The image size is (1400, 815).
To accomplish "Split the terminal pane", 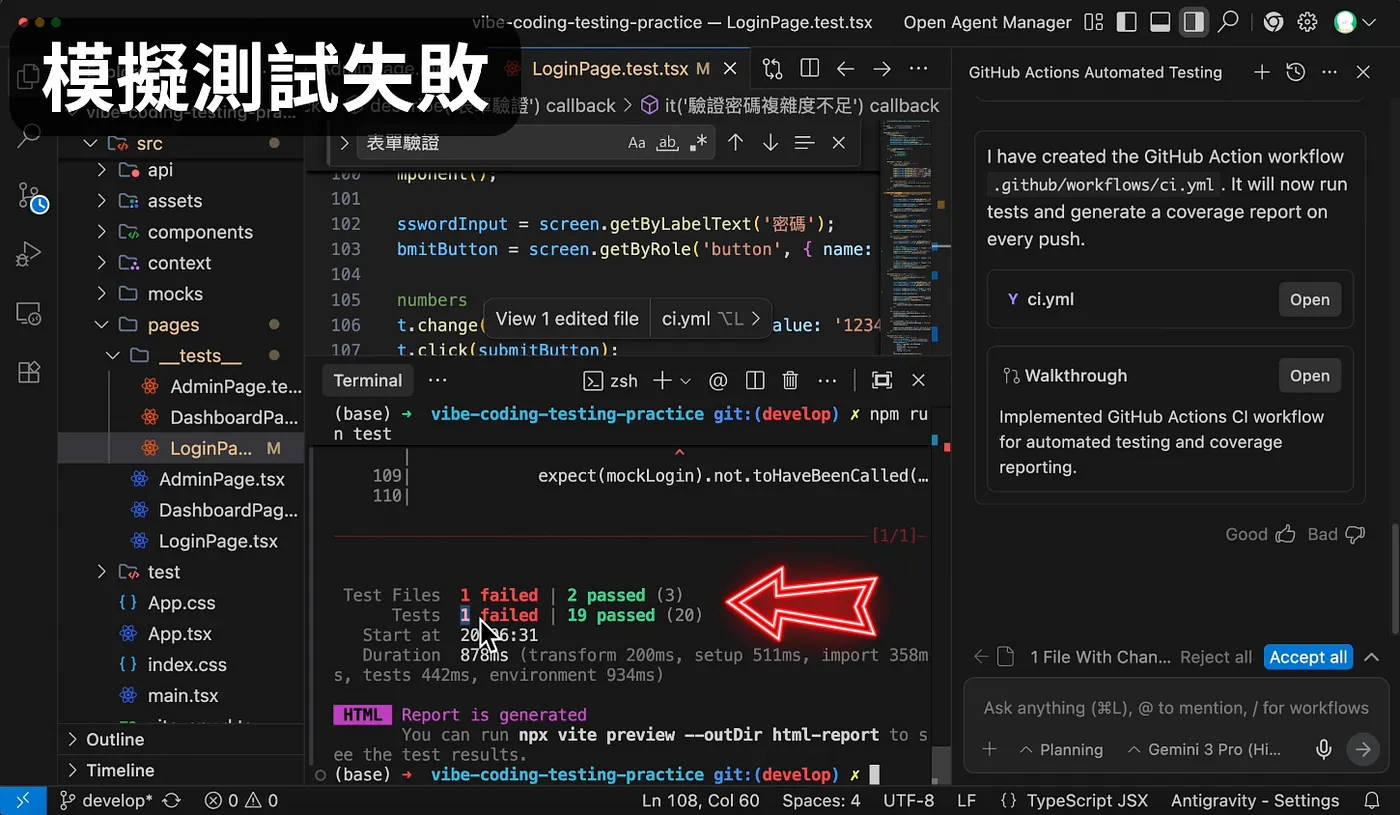I will click(755, 380).
